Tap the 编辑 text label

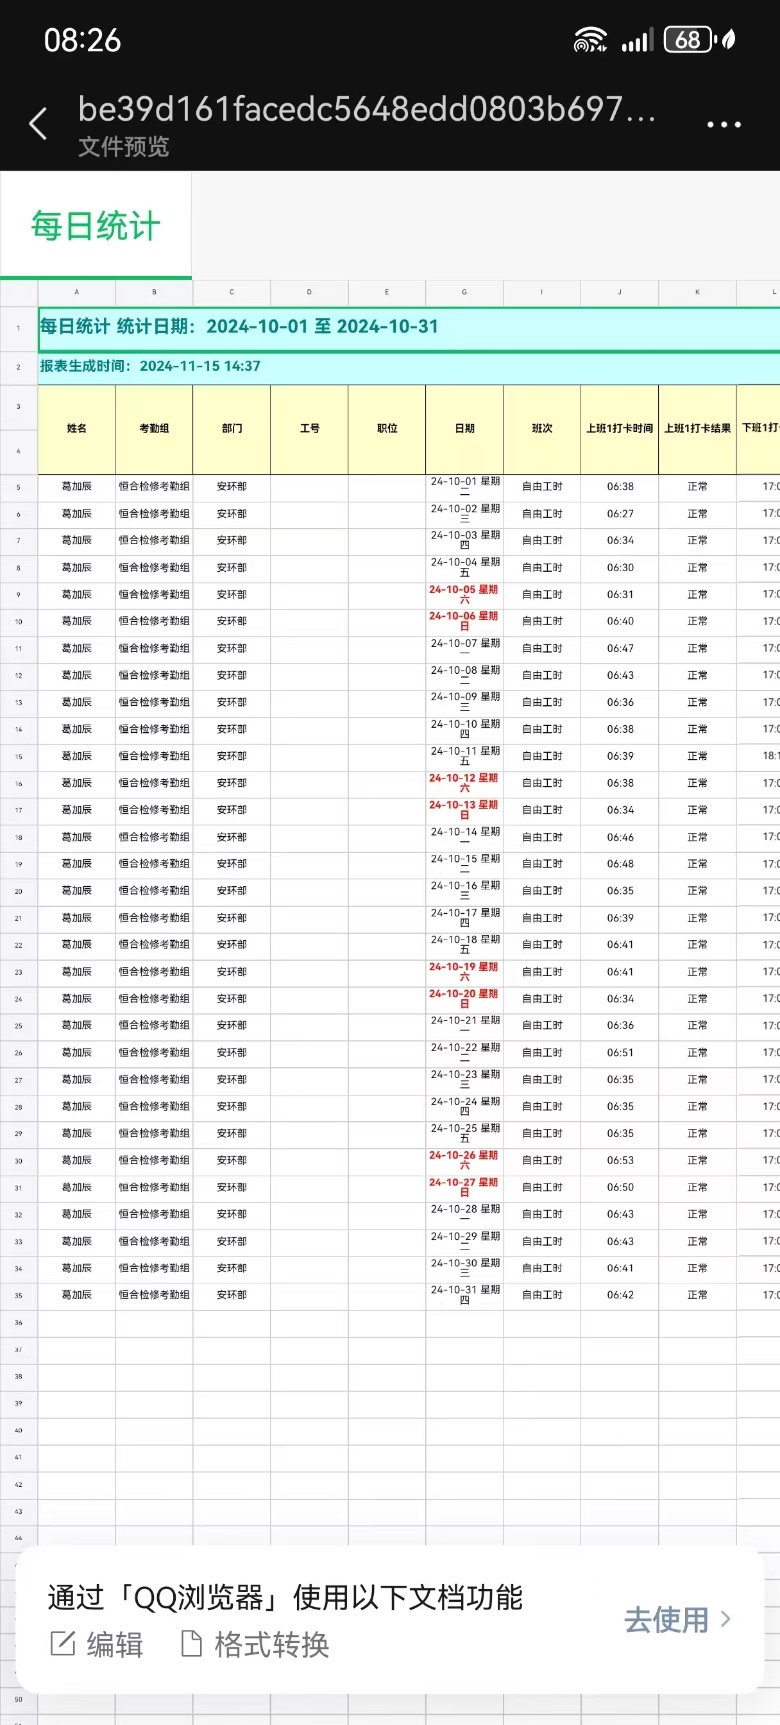[x=114, y=1644]
